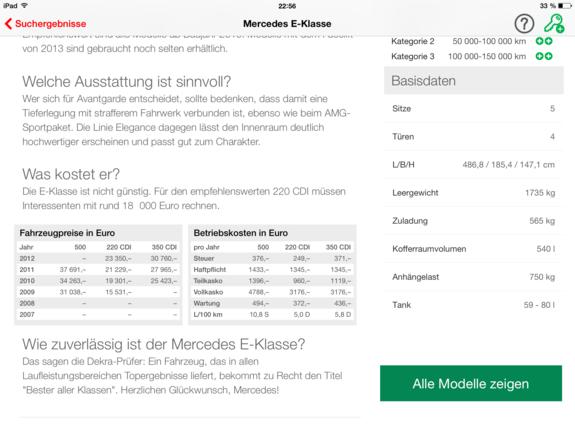Go back to Suchergebnisse
575x431 pixels.
click(x=45, y=24)
